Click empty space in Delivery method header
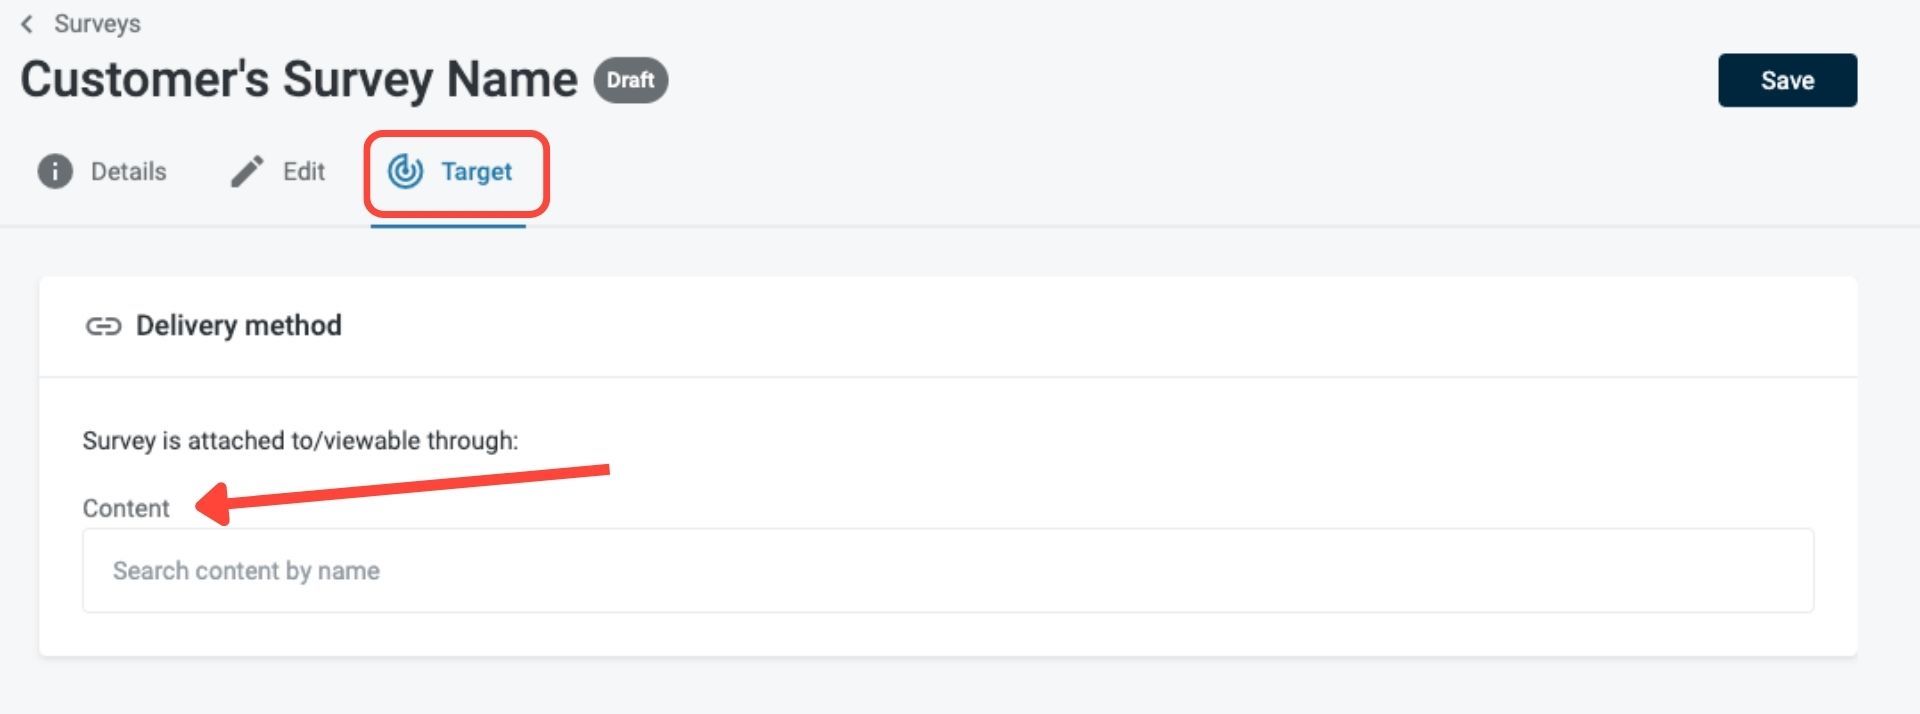The width and height of the screenshot is (1920, 714). click(x=1100, y=326)
